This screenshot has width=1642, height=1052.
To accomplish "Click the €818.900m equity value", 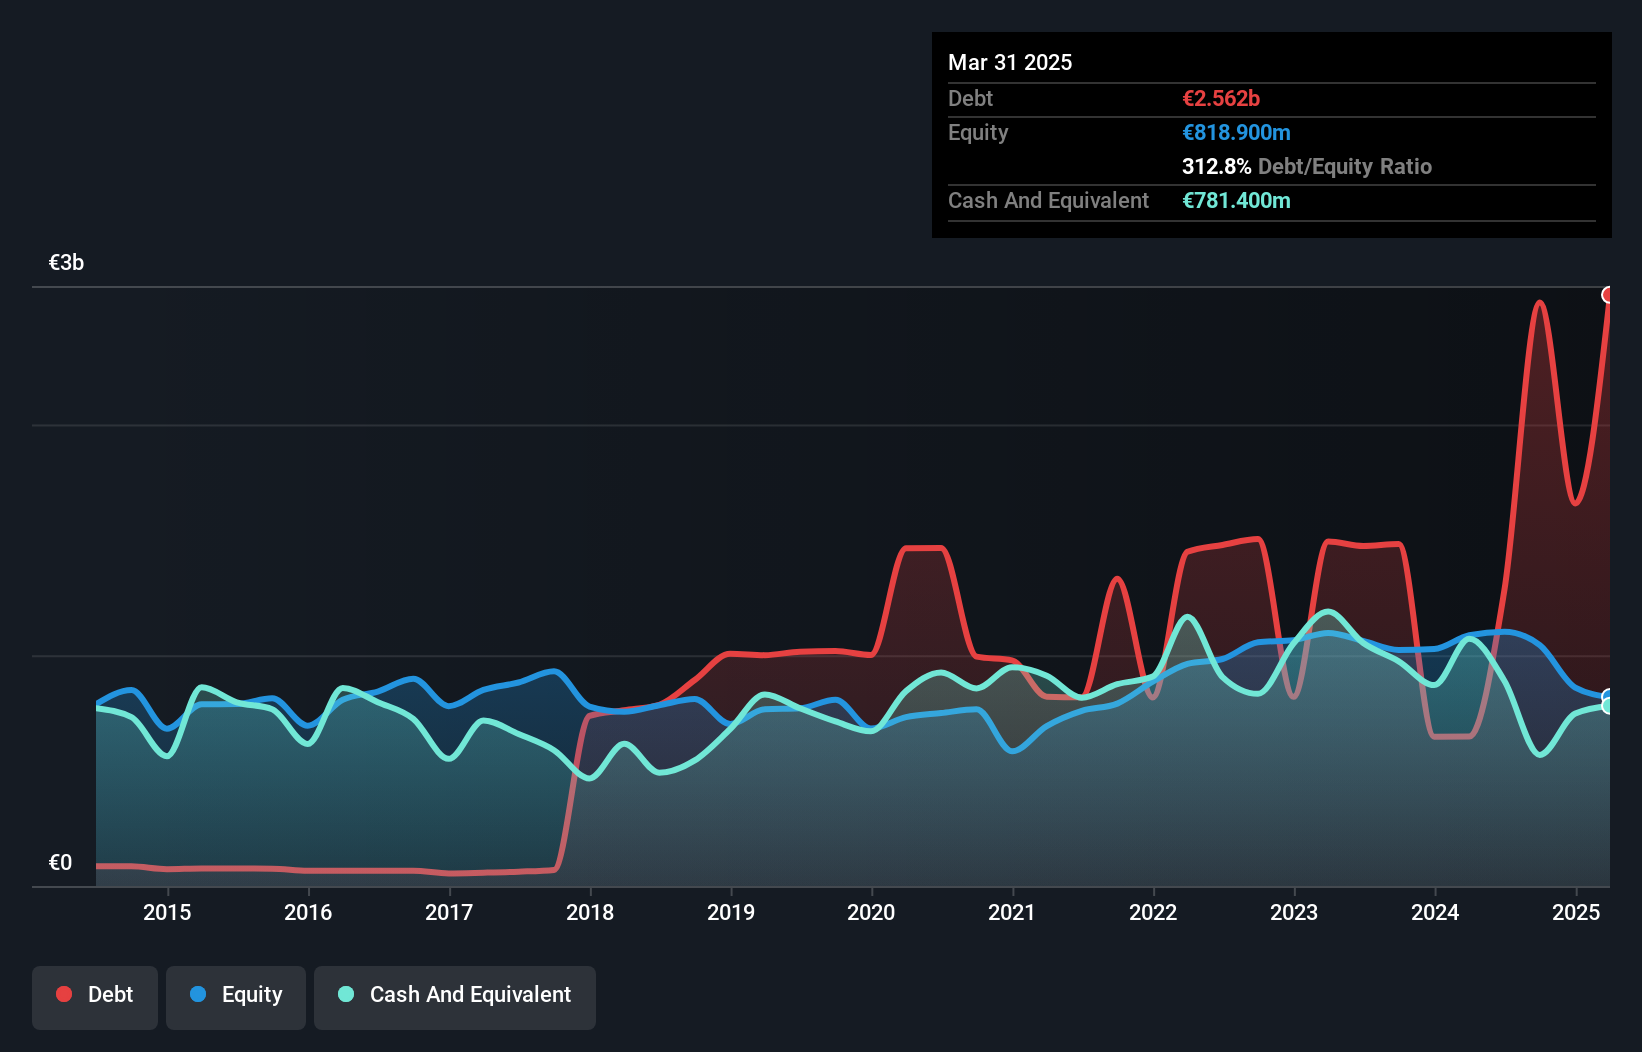I will click(x=1236, y=132).
